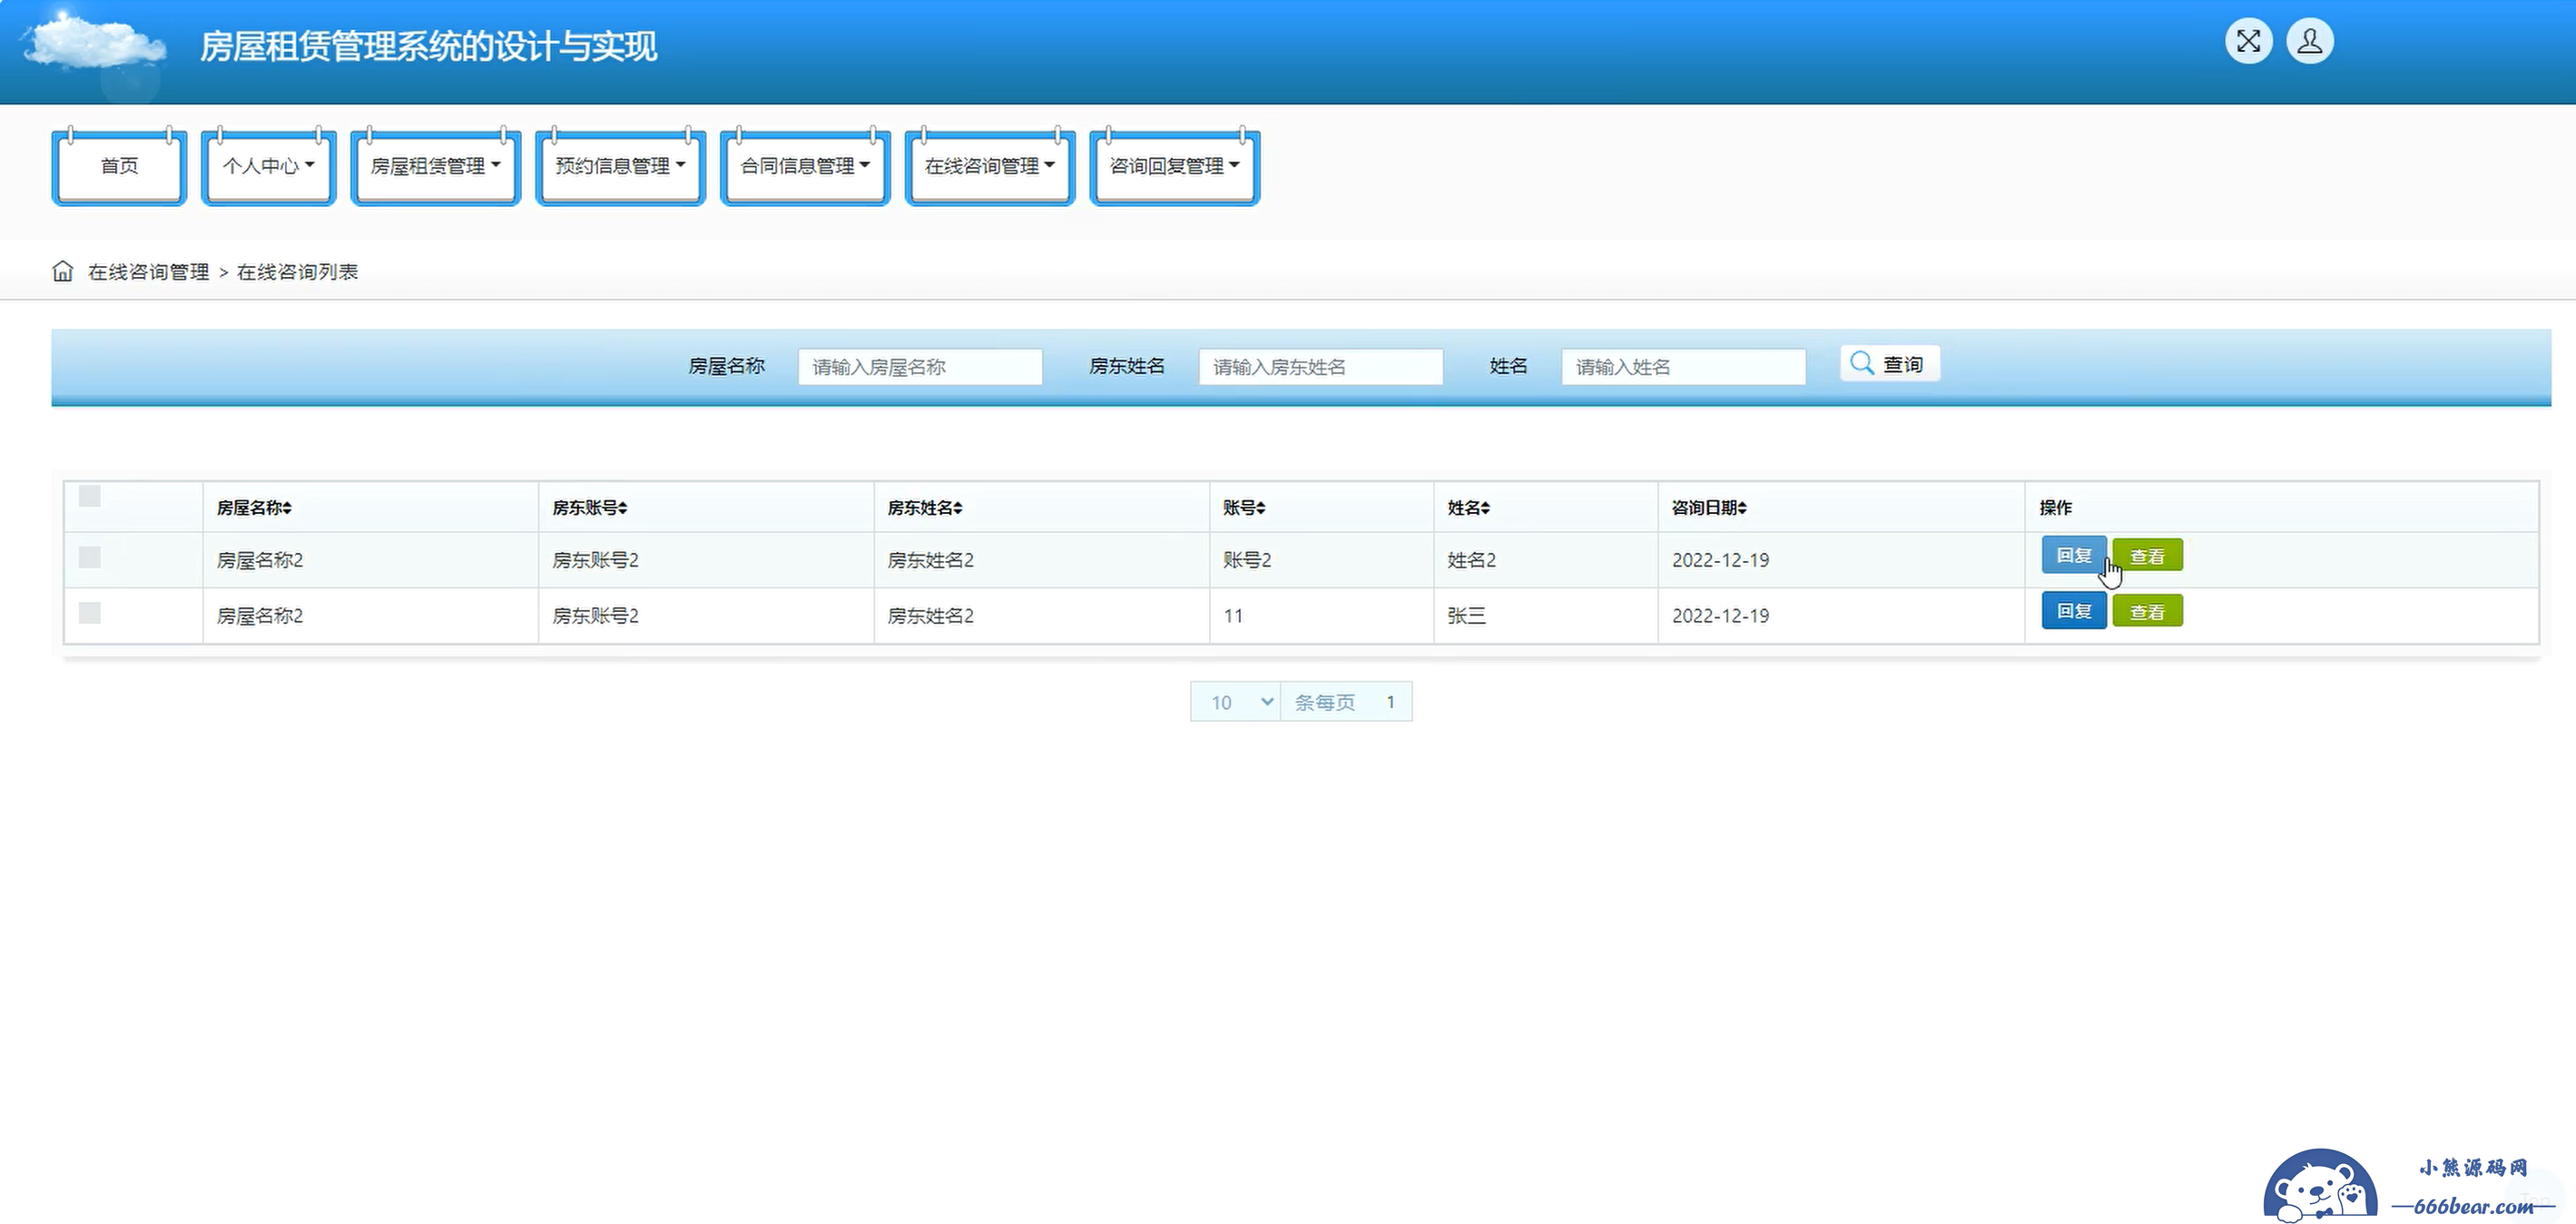Check the first row 姓名2 checkbox
This screenshot has height=1224, width=2576.
click(x=90, y=557)
